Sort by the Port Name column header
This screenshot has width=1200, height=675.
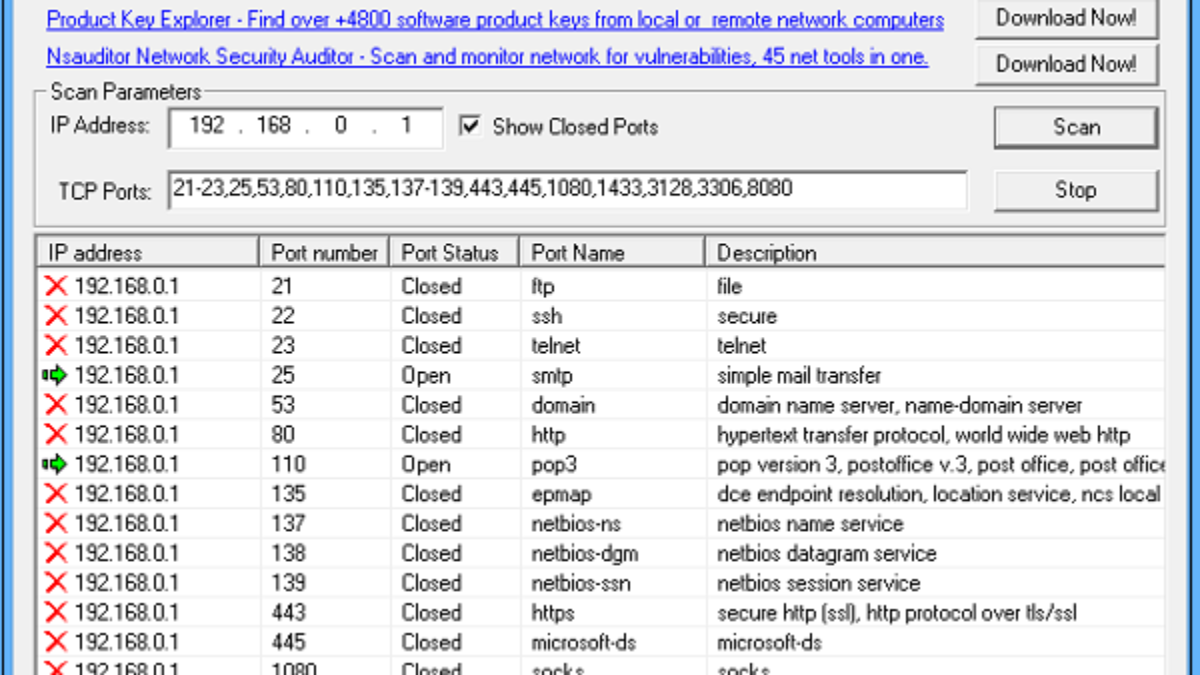(613, 253)
